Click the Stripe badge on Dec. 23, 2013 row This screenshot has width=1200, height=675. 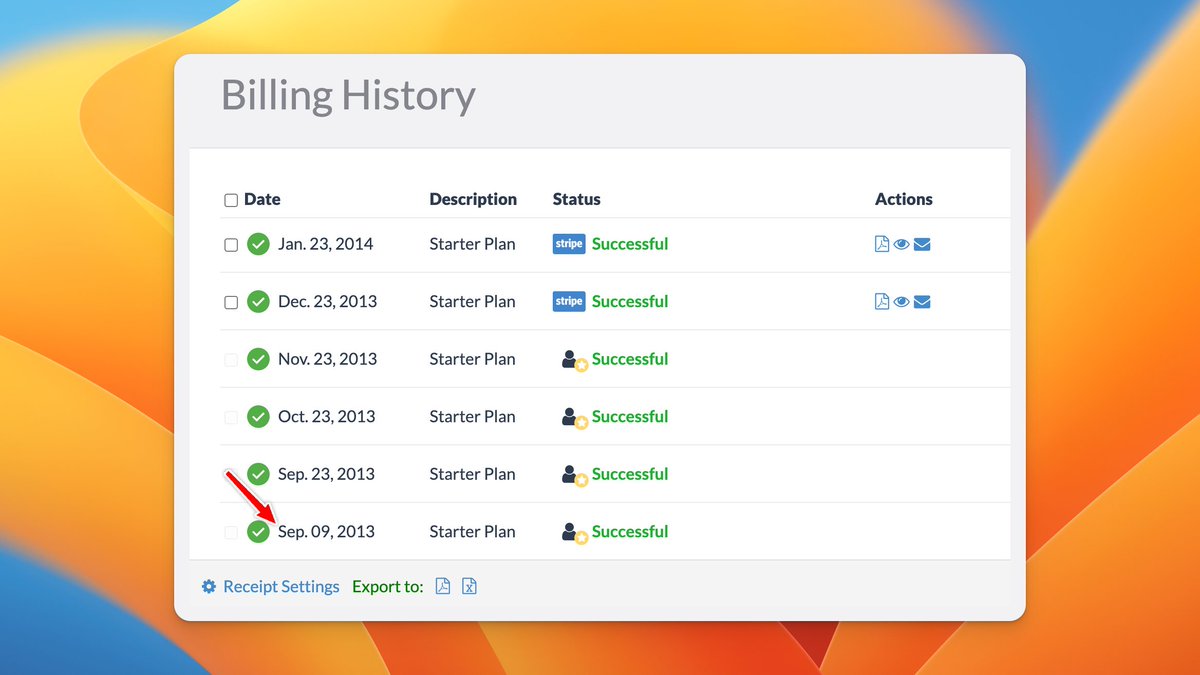click(x=568, y=302)
